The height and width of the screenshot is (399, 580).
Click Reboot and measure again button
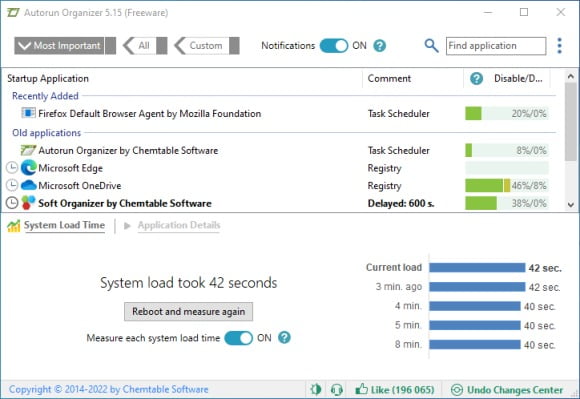pyautogui.click(x=189, y=312)
